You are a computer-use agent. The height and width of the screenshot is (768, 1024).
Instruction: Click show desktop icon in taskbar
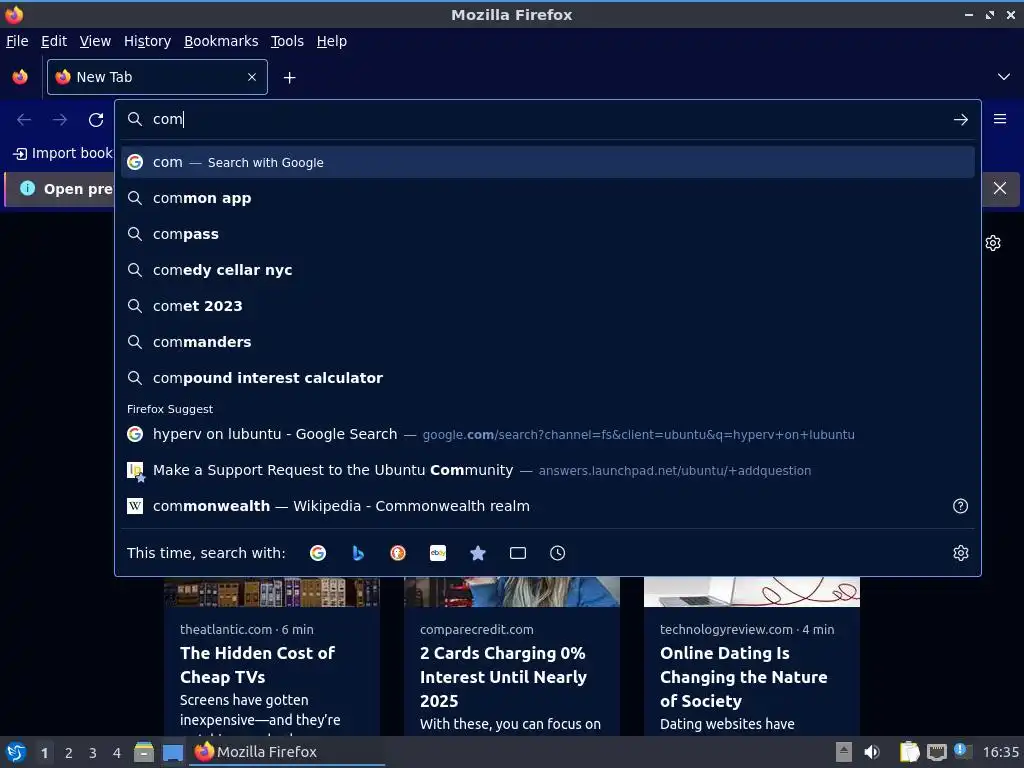point(173,752)
